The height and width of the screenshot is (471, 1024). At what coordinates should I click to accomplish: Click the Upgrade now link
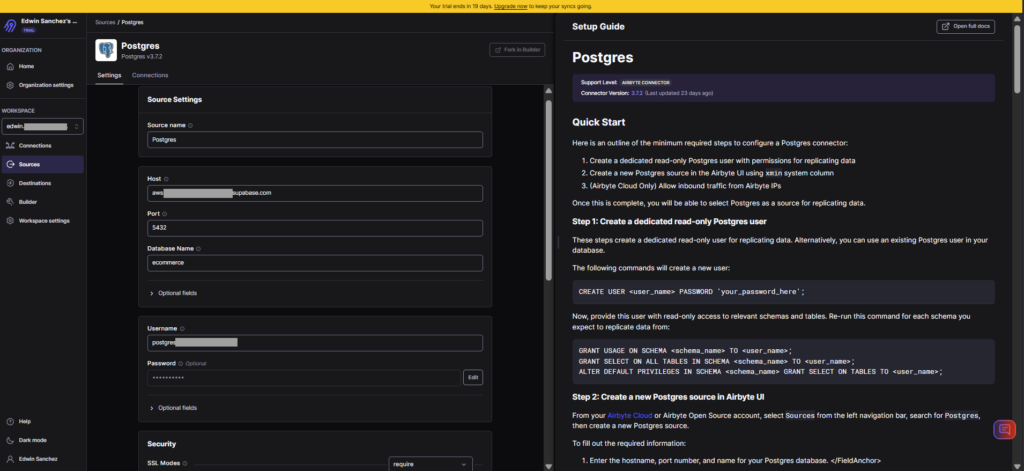tap(511, 6)
